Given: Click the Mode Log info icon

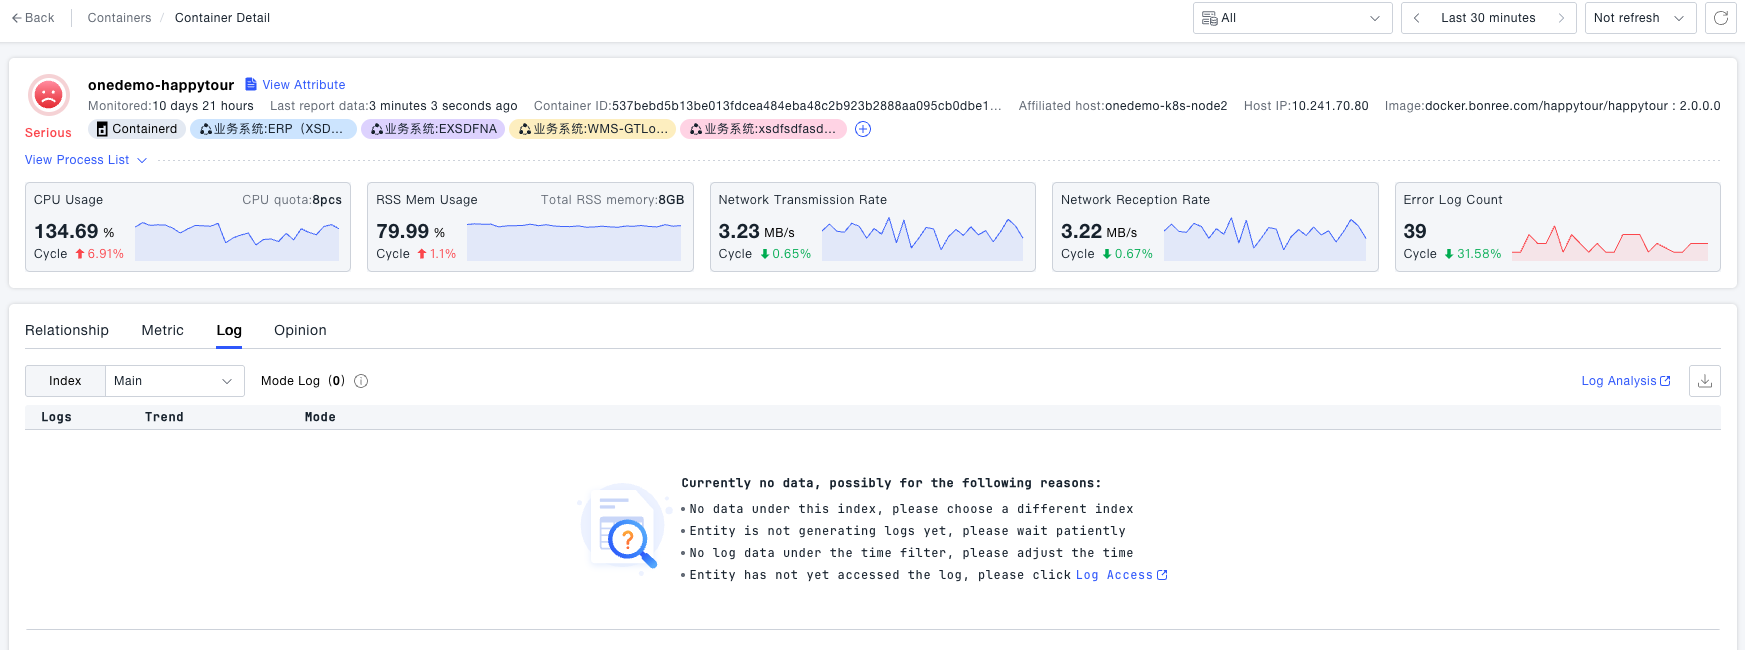Looking at the screenshot, I should pyautogui.click(x=361, y=381).
